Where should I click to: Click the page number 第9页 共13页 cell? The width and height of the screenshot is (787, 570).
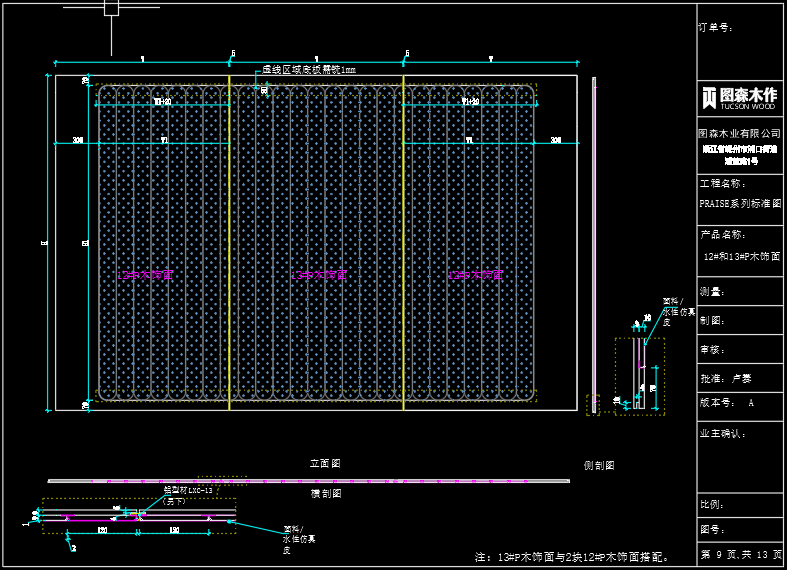pos(739,554)
